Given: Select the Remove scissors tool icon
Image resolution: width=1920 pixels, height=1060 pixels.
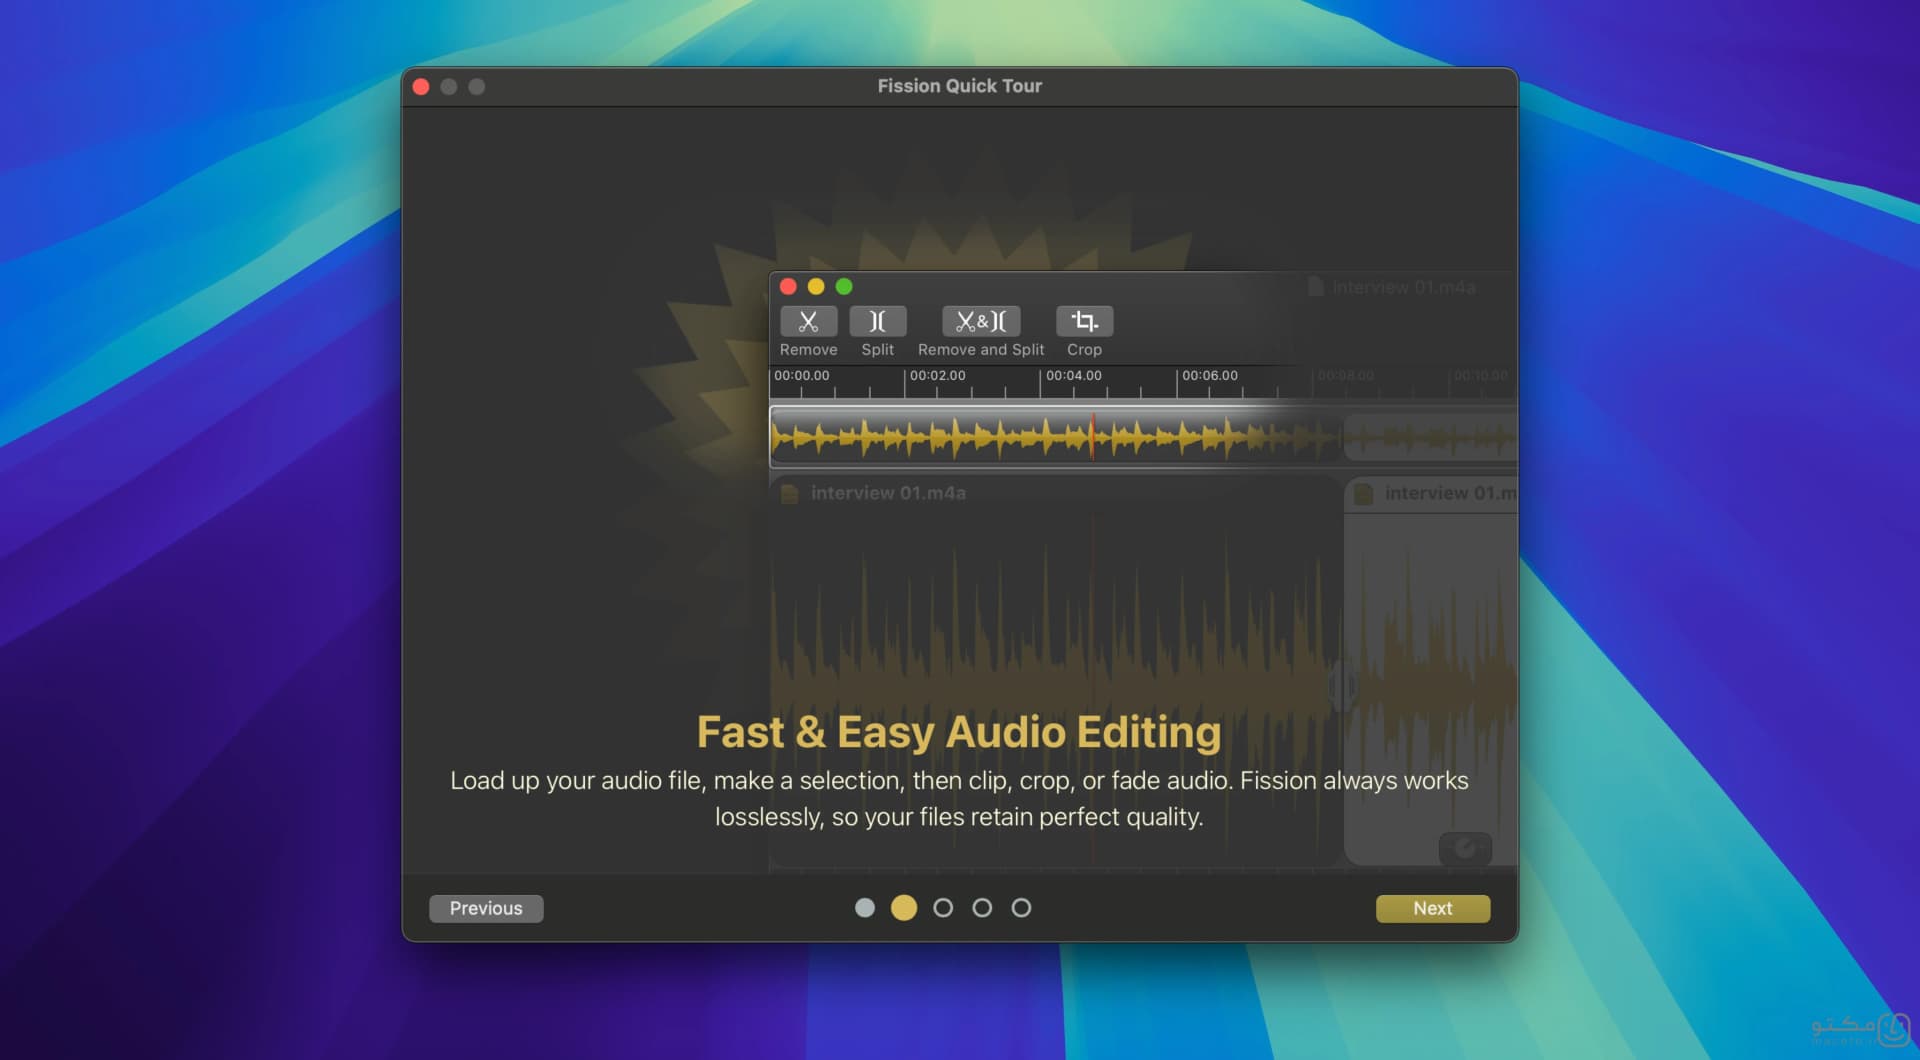Looking at the screenshot, I should tap(808, 321).
